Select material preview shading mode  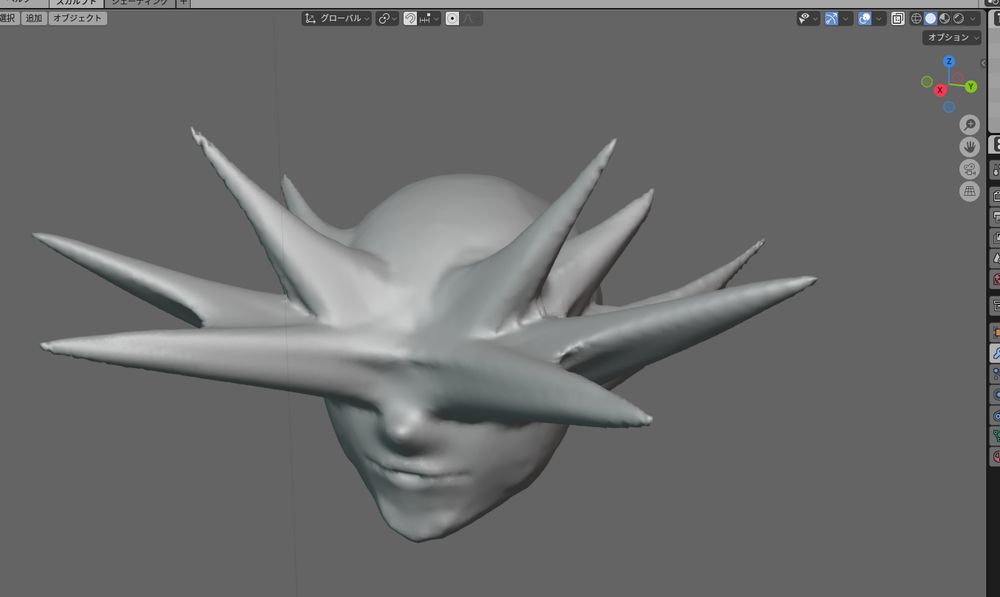point(944,18)
